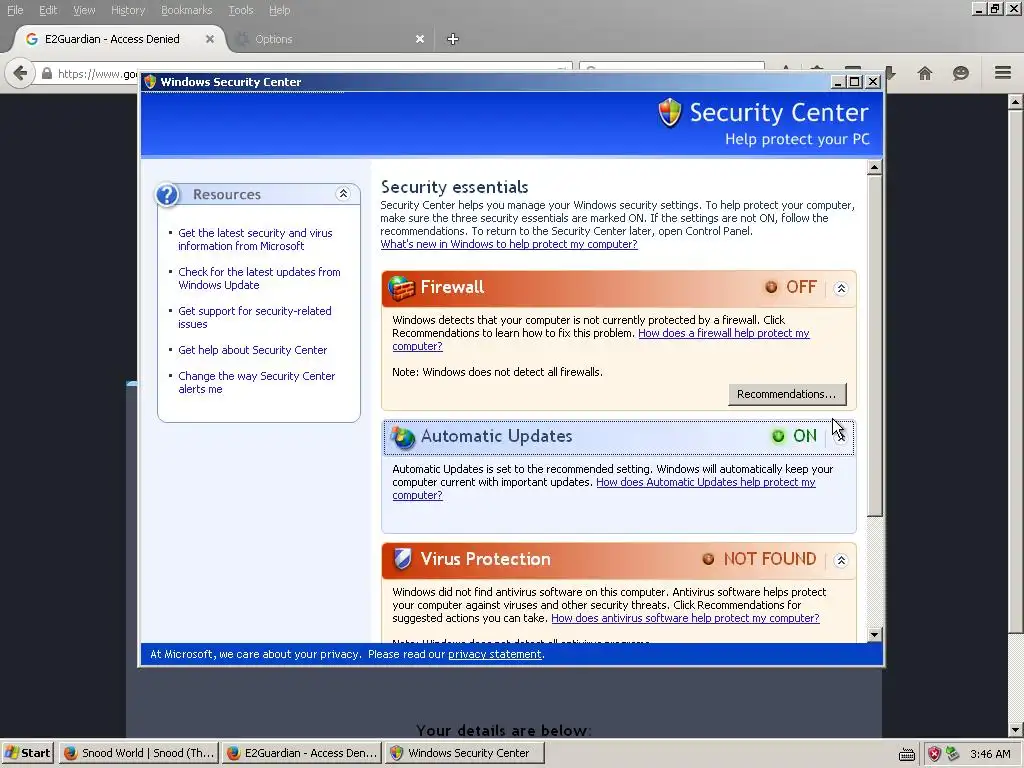This screenshot has width=1024, height=768.
Task: Click Security Center scrollbar up arrow
Action: click(875, 168)
